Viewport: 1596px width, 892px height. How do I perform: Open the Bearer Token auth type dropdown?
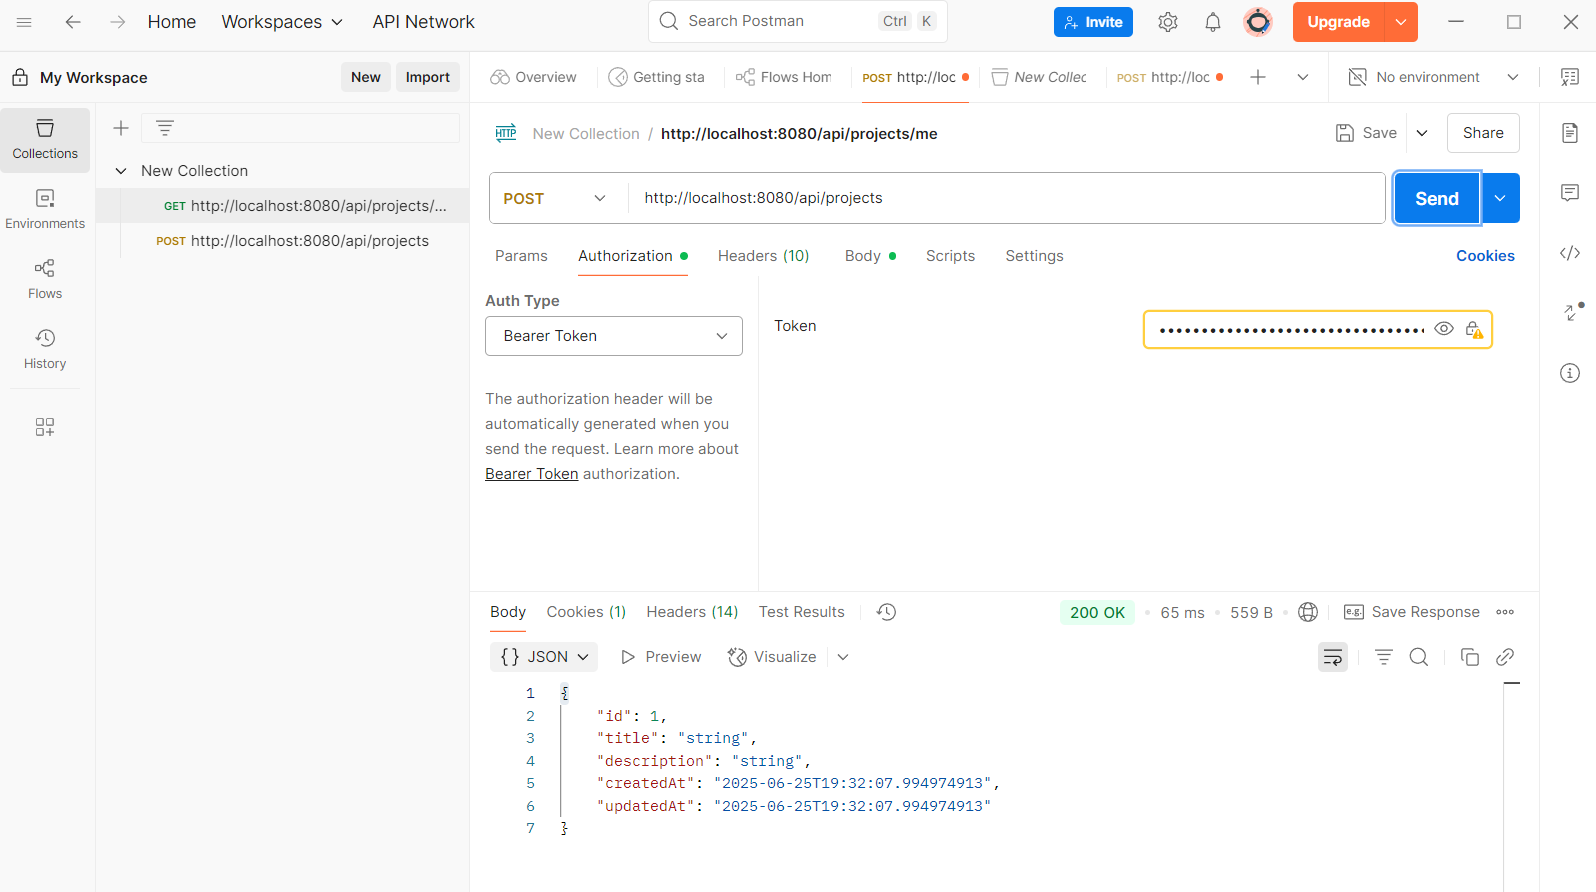[614, 336]
